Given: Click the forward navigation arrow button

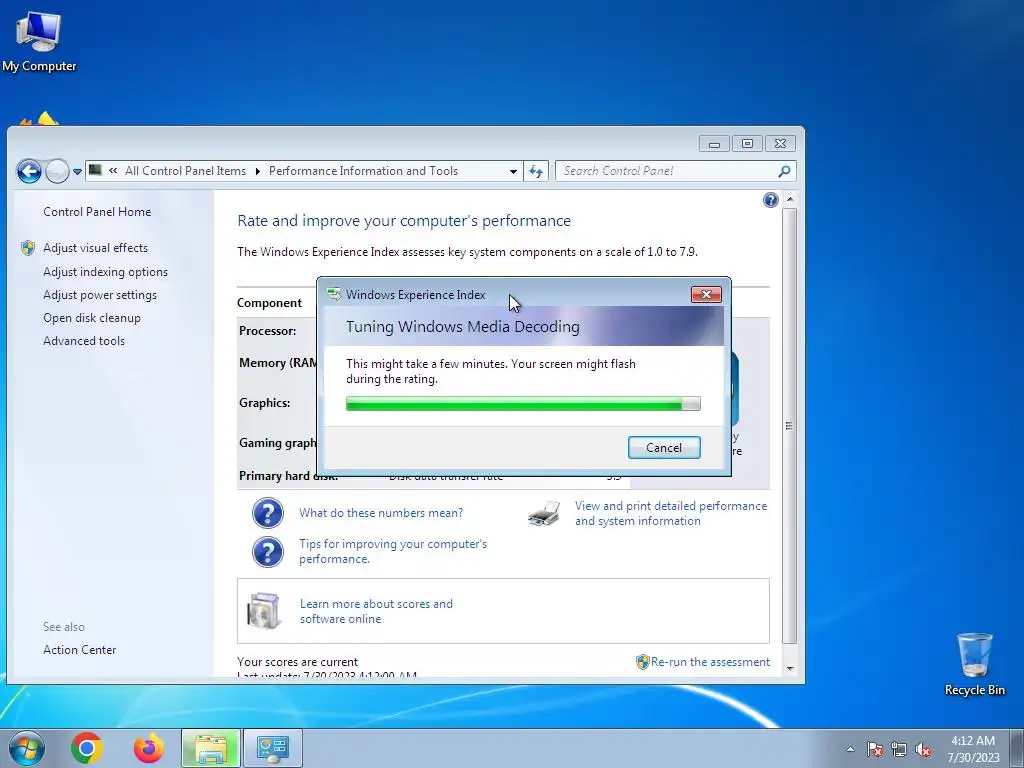Looking at the screenshot, I should pyautogui.click(x=57, y=171).
